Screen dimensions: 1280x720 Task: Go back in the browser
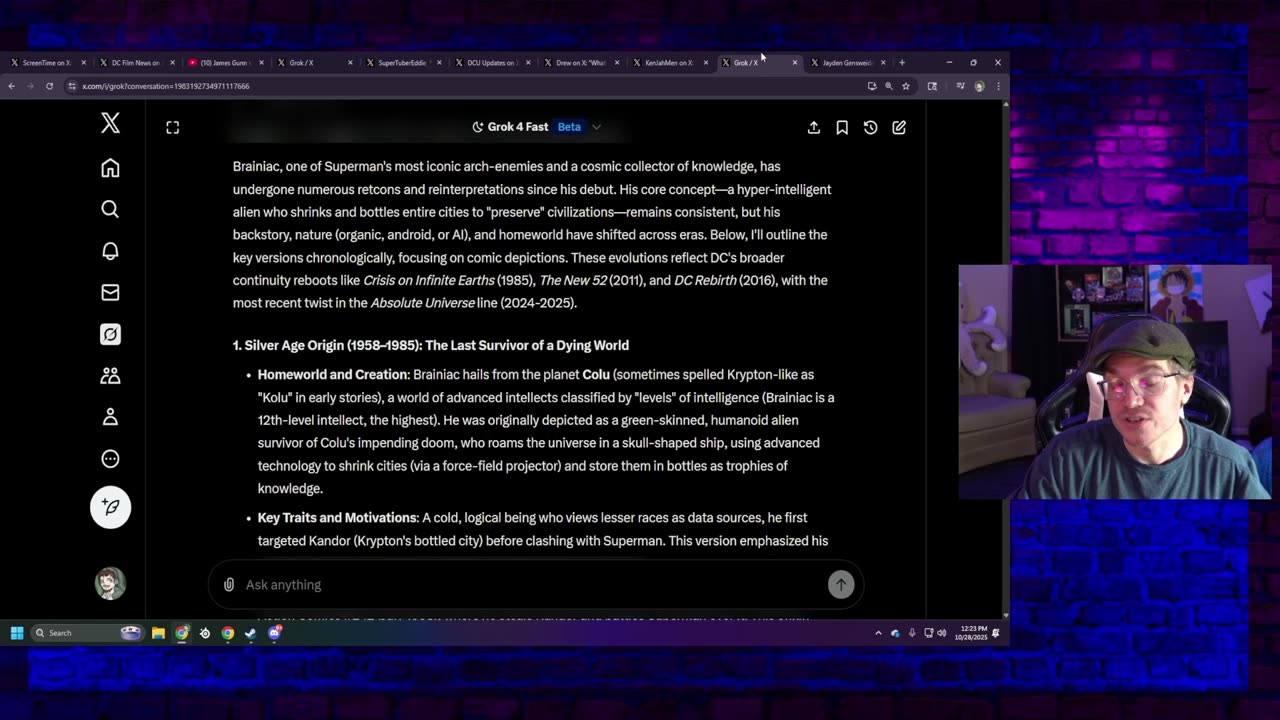tap(12, 86)
